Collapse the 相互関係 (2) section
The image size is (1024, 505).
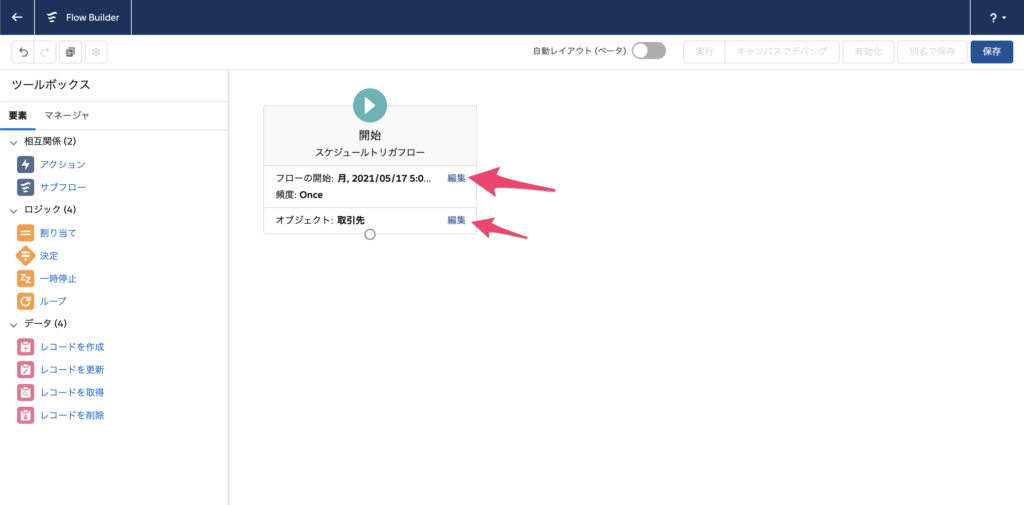pos(14,142)
